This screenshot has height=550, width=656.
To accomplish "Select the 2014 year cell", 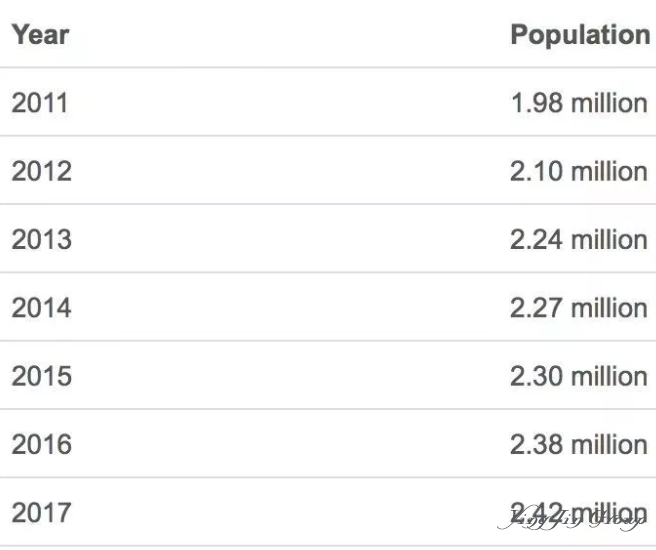I will [x=41, y=308].
